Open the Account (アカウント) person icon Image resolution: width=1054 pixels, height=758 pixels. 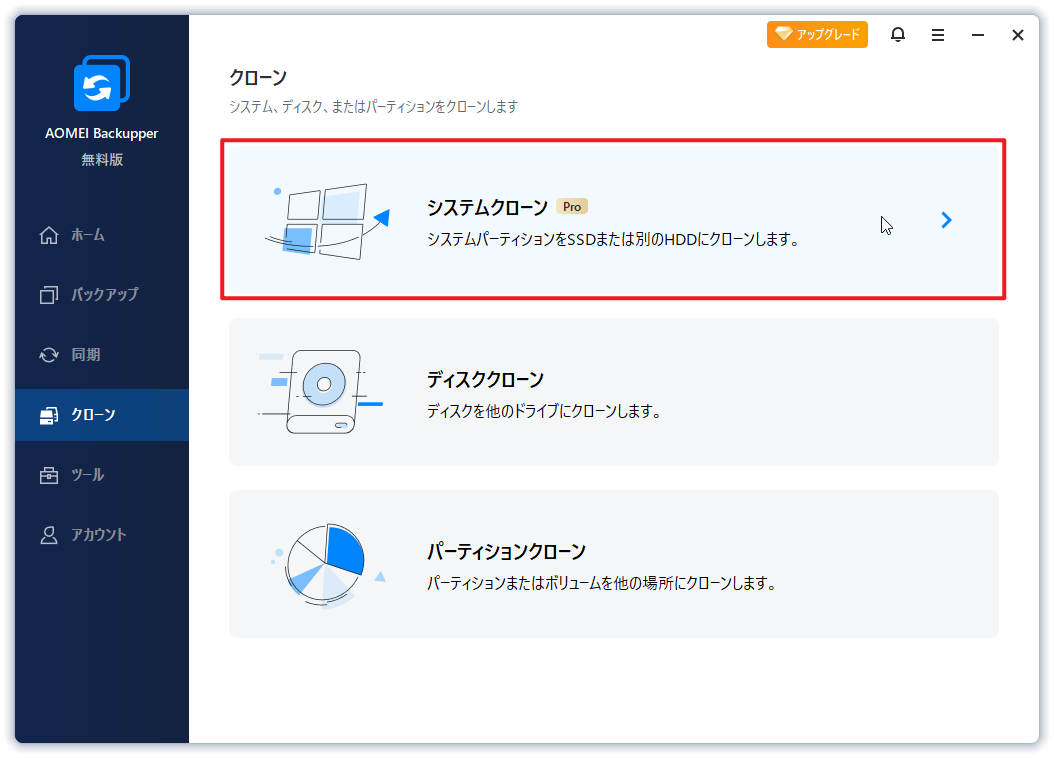[x=49, y=535]
